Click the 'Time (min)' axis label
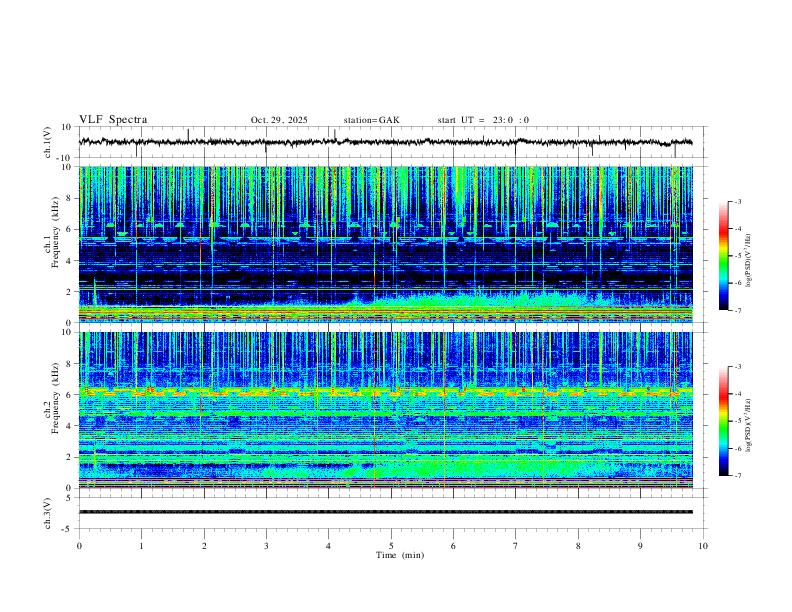Image resolution: width=792 pixels, height=612 pixels. pyautogui.click(x=400, y=555)
